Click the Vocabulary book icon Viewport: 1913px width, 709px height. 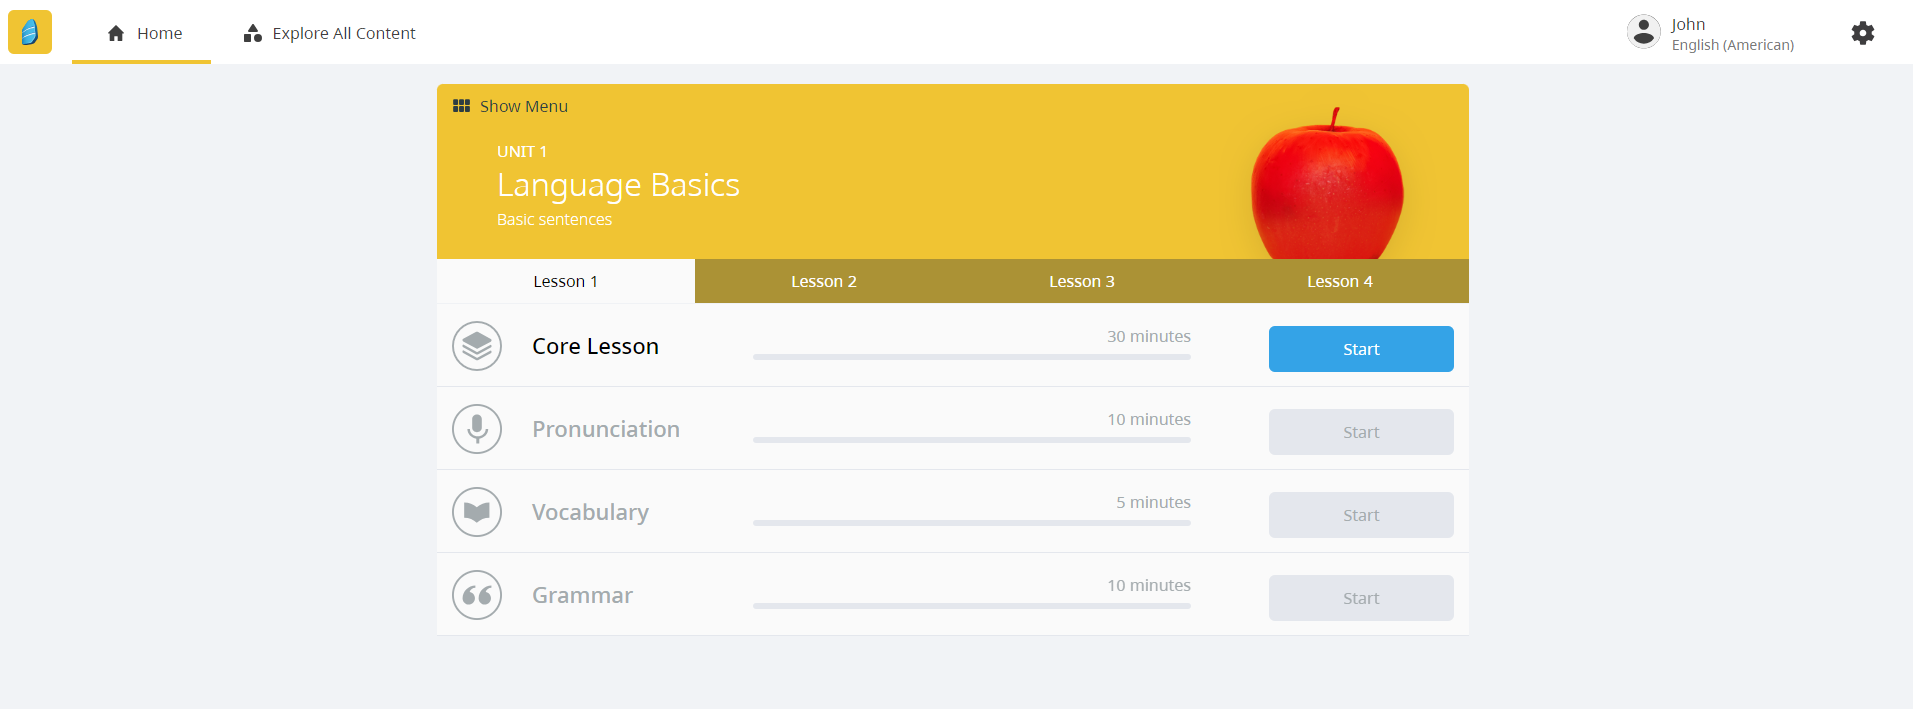pos(477,512)
